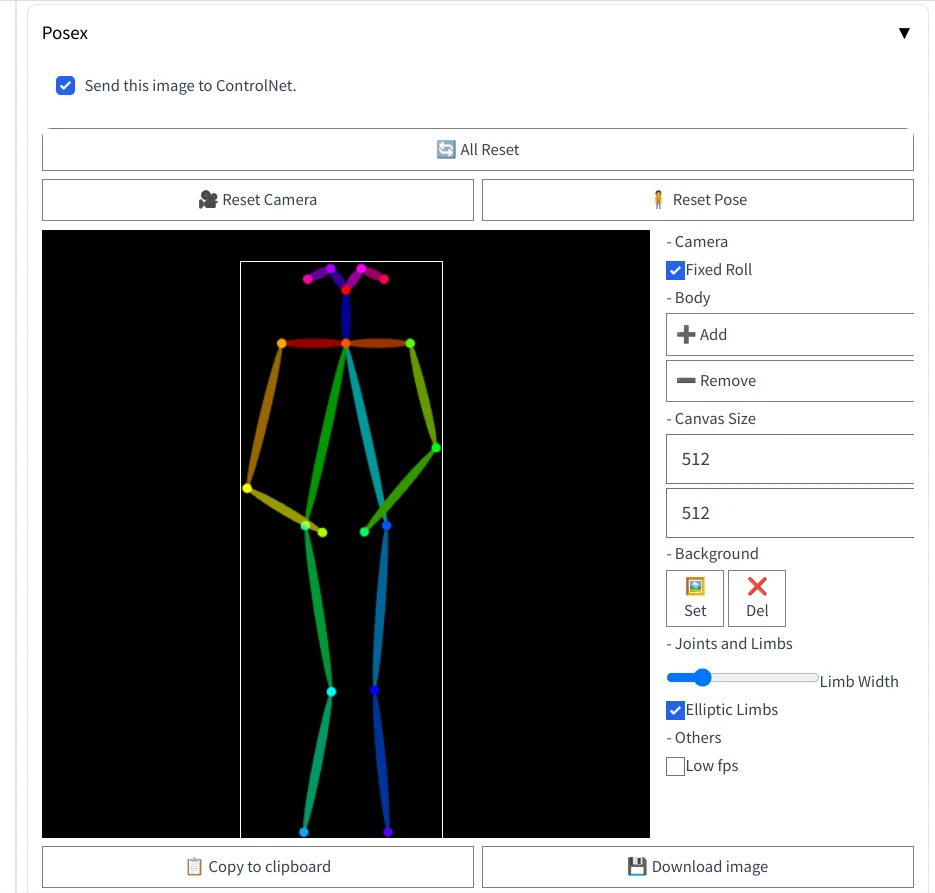Click the Reset Pose person icon
The image size is (935, 893).
click(658, 200)
